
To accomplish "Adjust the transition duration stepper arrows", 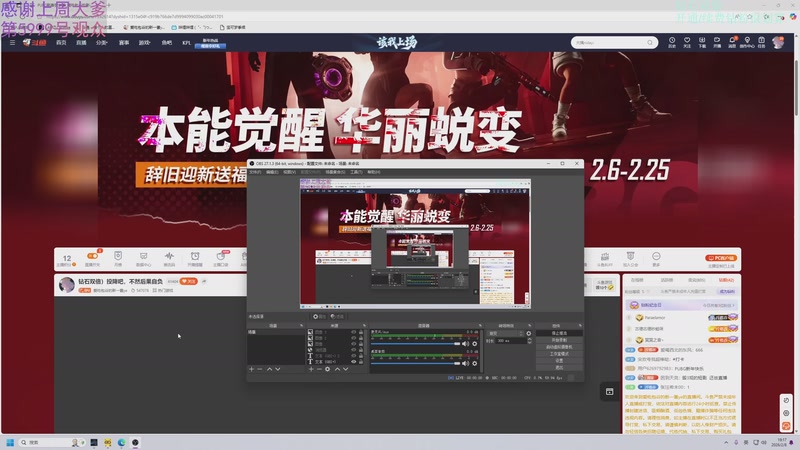I will (530, 341).
